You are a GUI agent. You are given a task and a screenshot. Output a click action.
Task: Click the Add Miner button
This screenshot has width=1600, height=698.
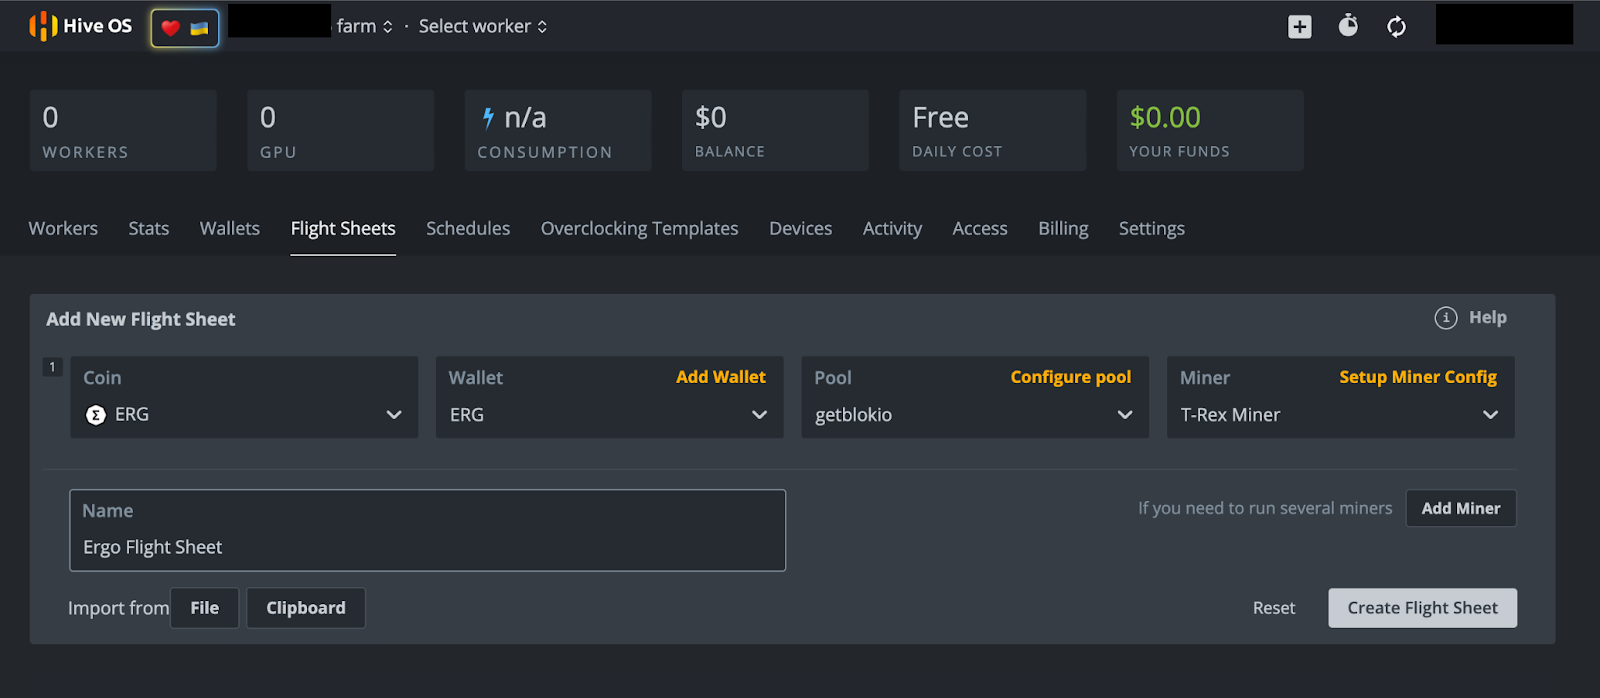(x=1461, y=508)
